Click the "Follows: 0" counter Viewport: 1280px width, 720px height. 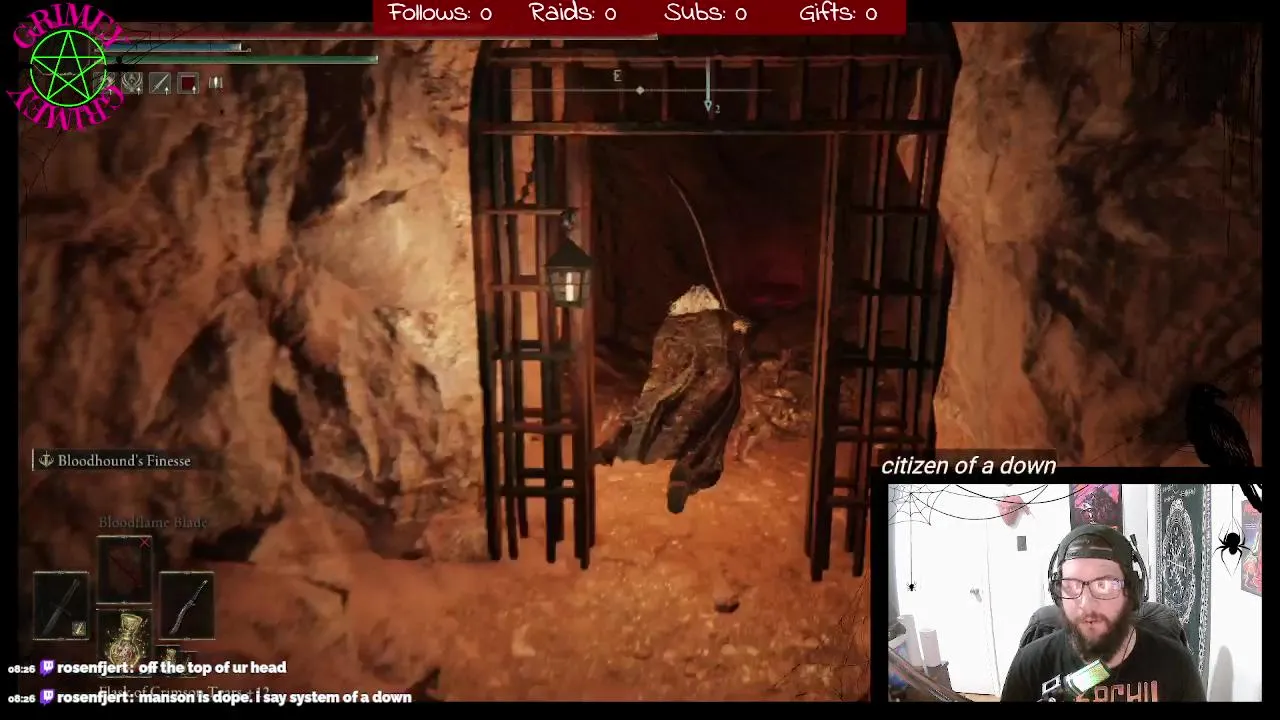tap(440, 13)
